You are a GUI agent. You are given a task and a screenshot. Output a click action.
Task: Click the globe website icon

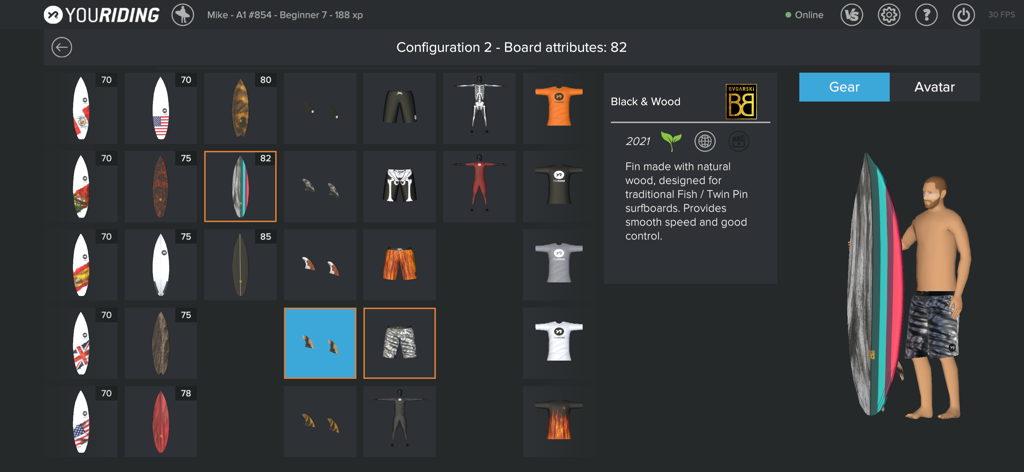coord(705,141)
